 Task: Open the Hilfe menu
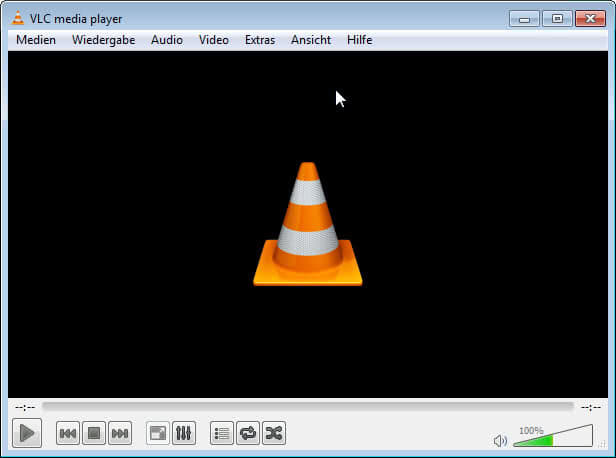coord(359,40)
